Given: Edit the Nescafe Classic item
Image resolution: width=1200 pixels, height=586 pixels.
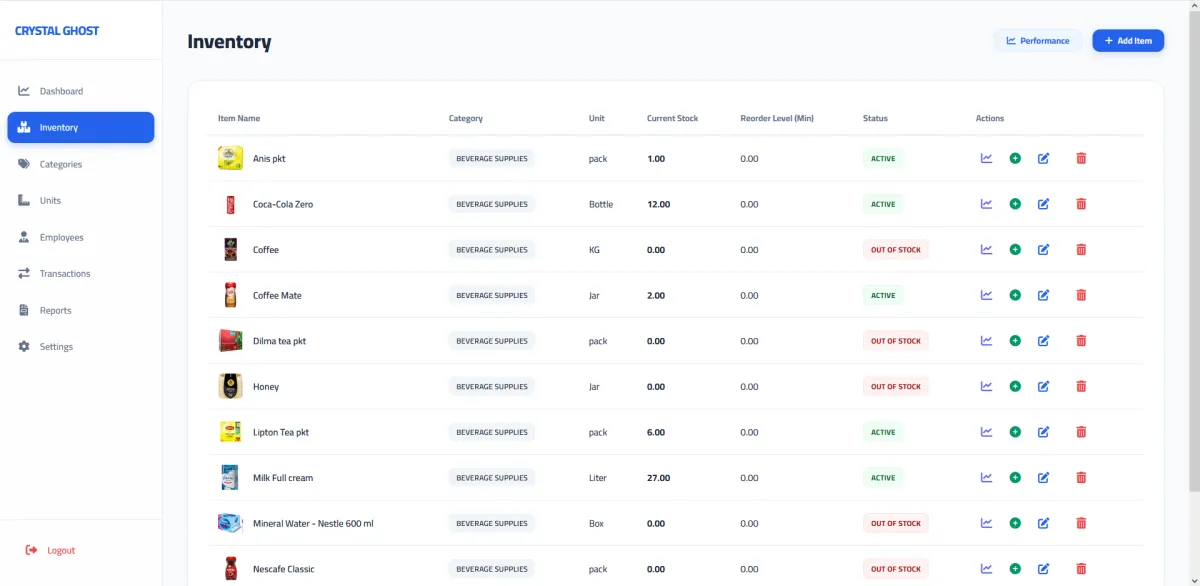Looking at the screenshot, I should pos(1043,569).
